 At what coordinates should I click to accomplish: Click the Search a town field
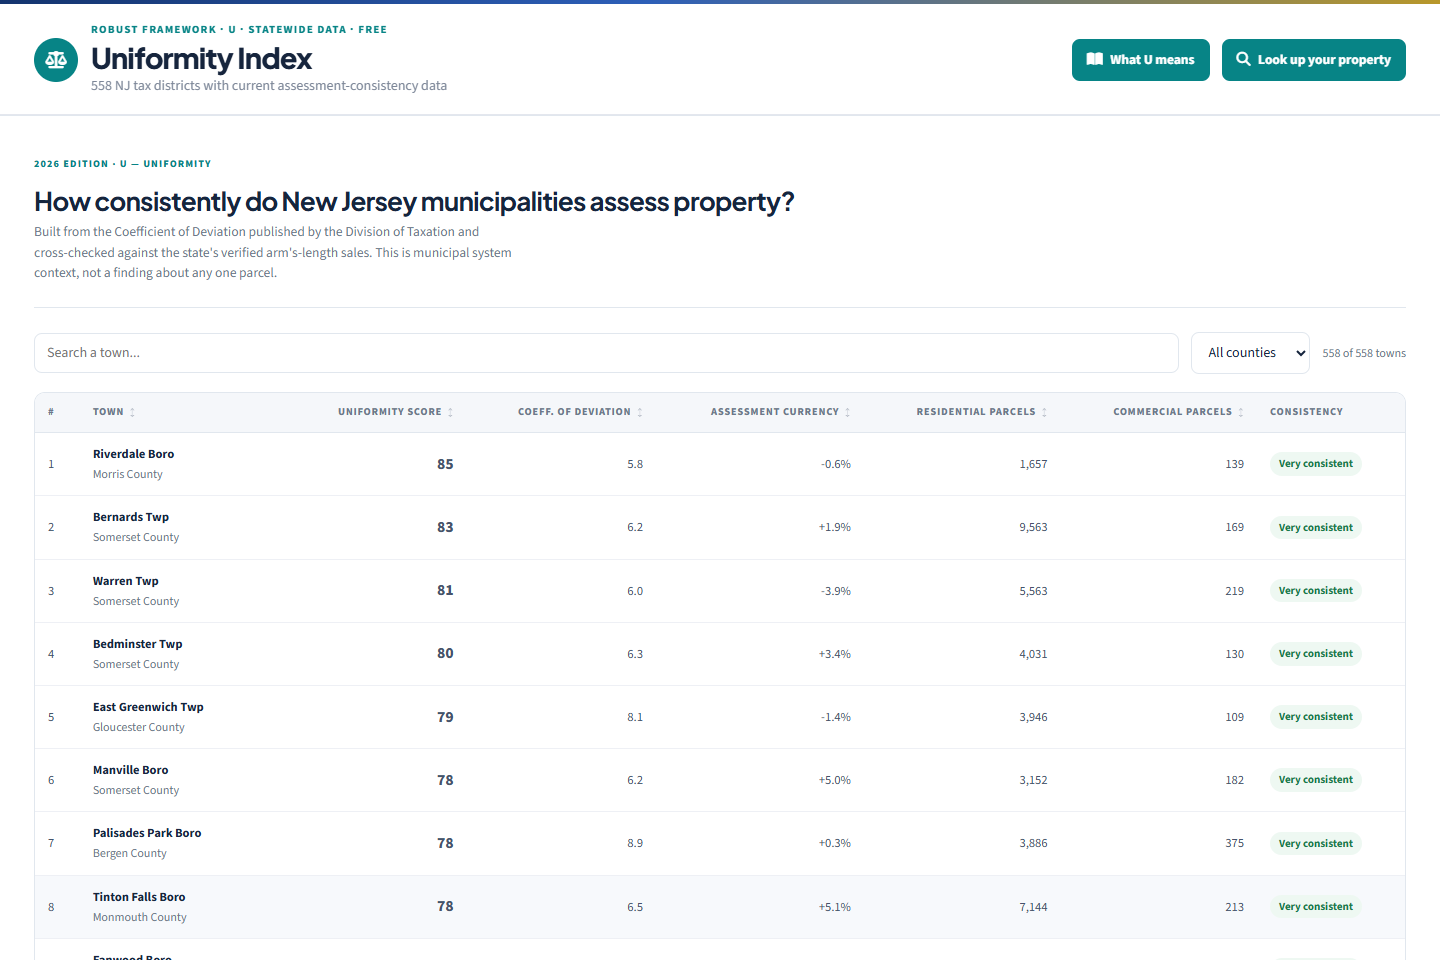click(x=606, y=353)
